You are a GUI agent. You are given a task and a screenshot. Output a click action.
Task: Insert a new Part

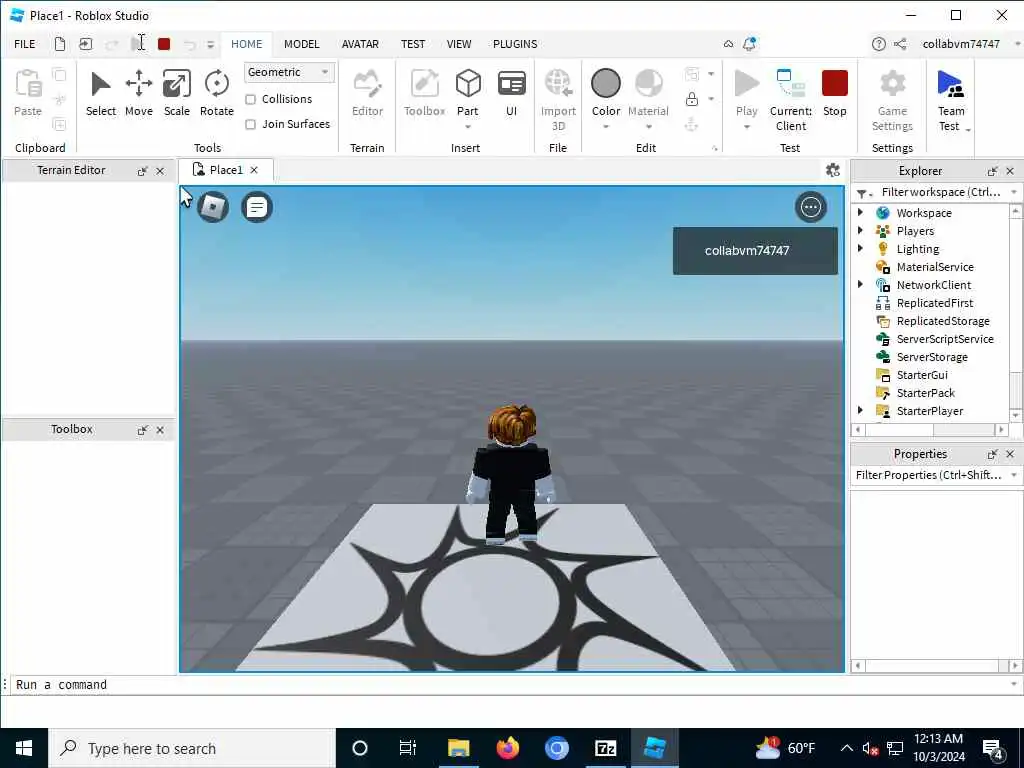[x=468, y=93]
